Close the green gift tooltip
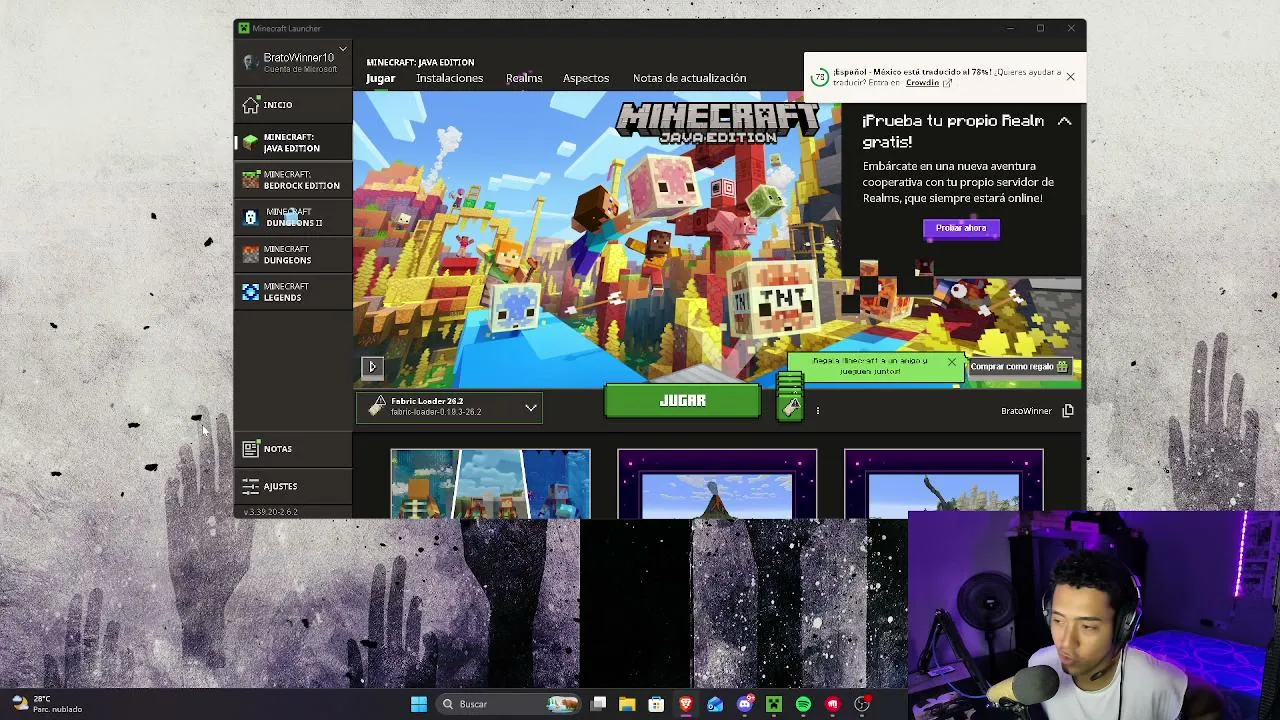The image size is (1280, 720). pyautogui.click(x=952, y=361)
